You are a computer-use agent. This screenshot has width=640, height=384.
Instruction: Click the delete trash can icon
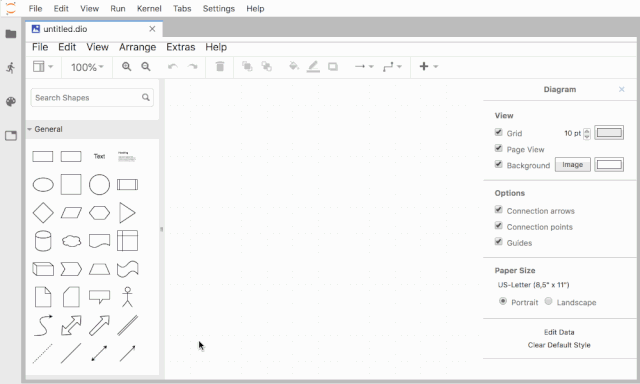[220, 67]
